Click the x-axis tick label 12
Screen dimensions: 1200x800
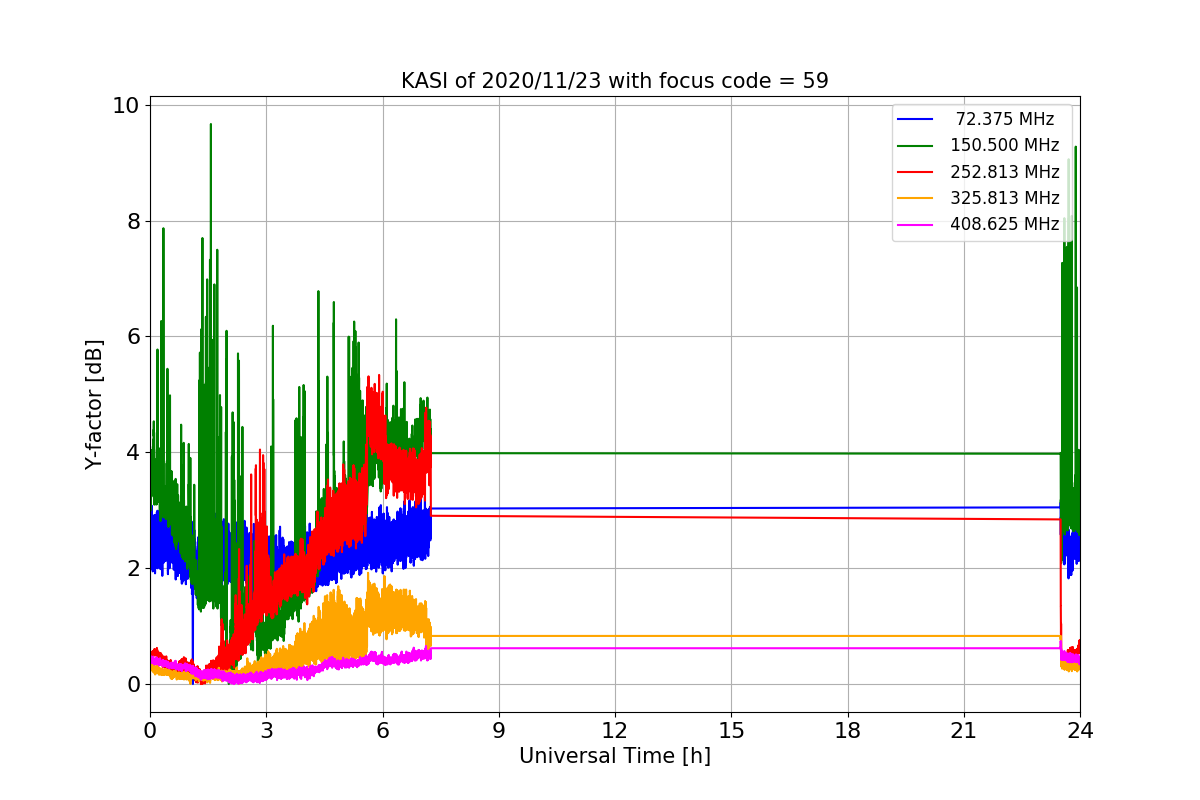click(x=615, y=731)
